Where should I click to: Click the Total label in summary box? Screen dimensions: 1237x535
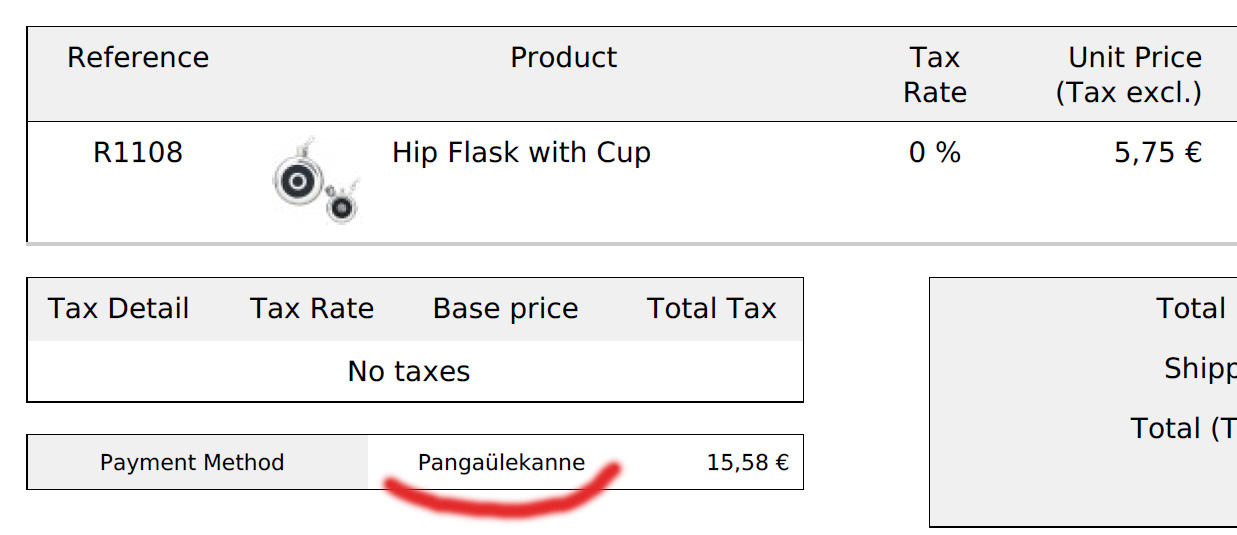click(1191, 309)
